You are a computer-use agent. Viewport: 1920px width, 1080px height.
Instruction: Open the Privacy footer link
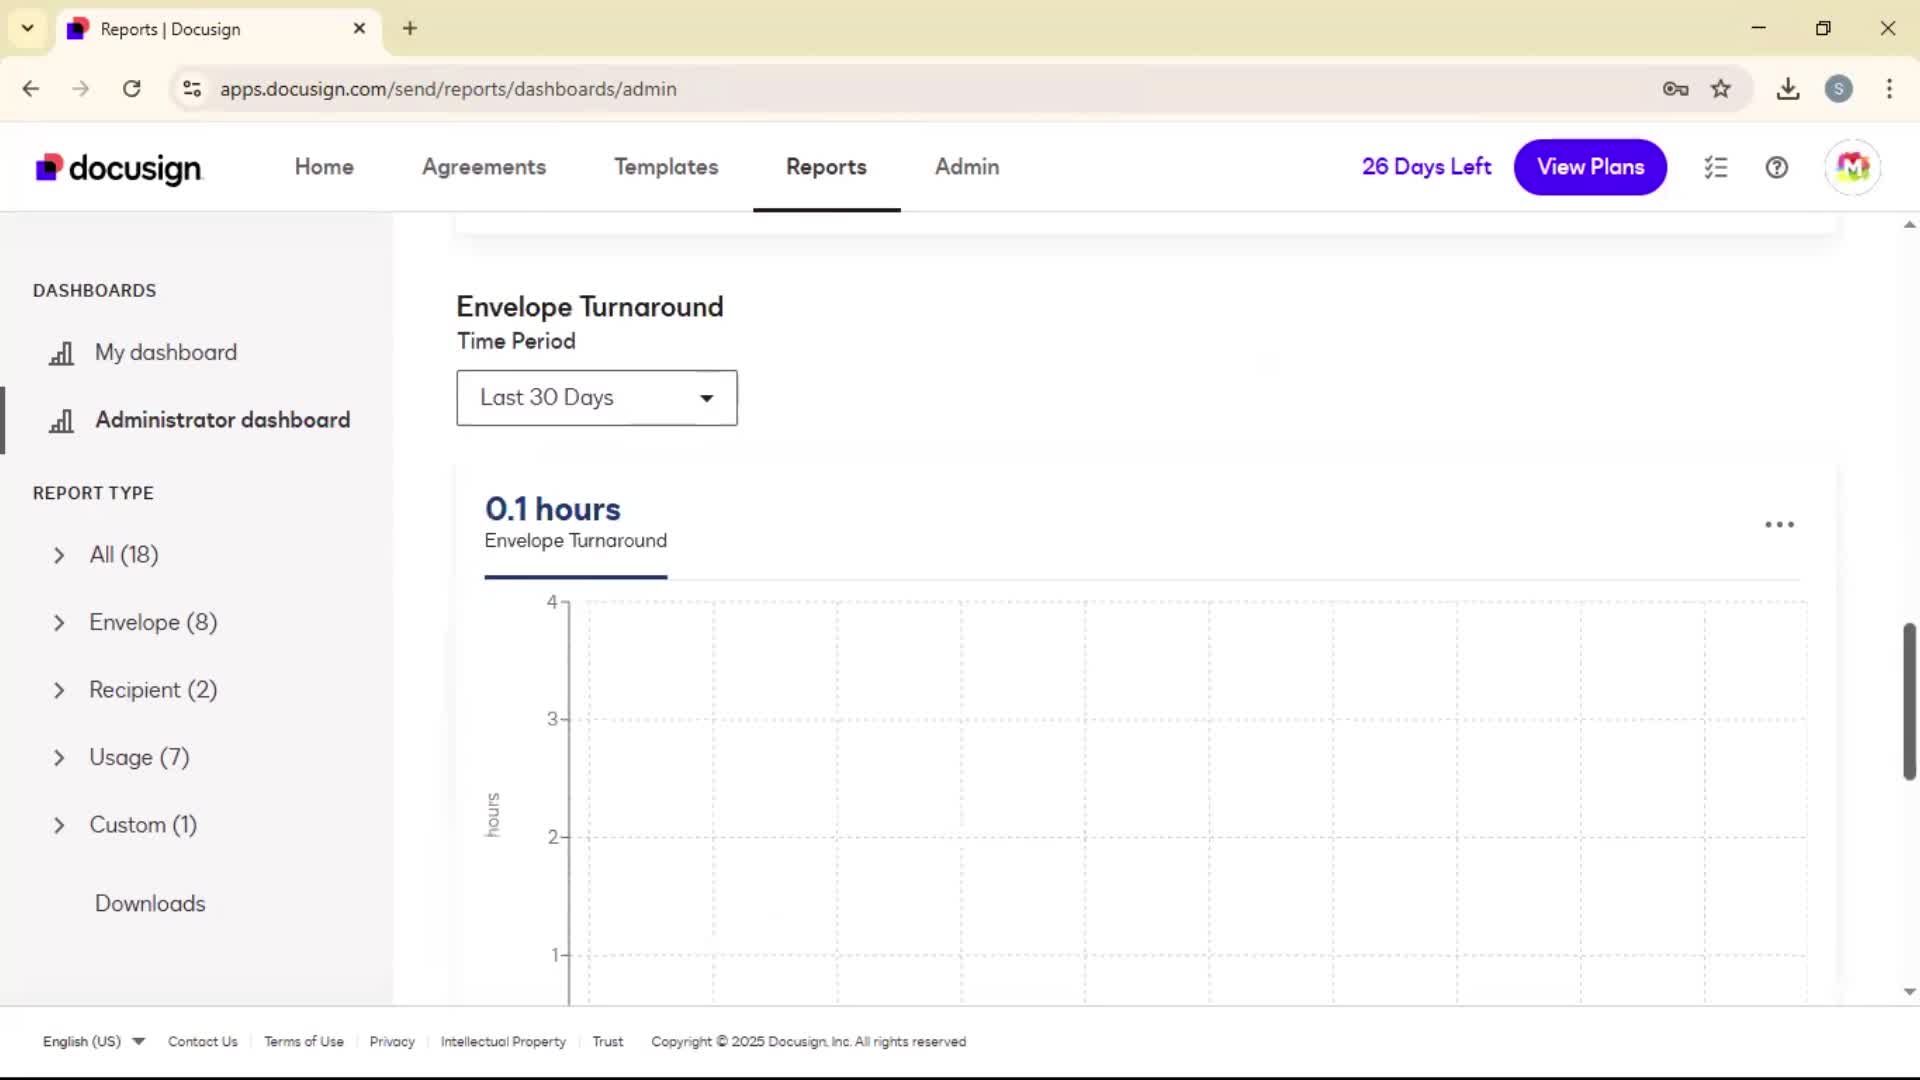(x=392, y=1041)
